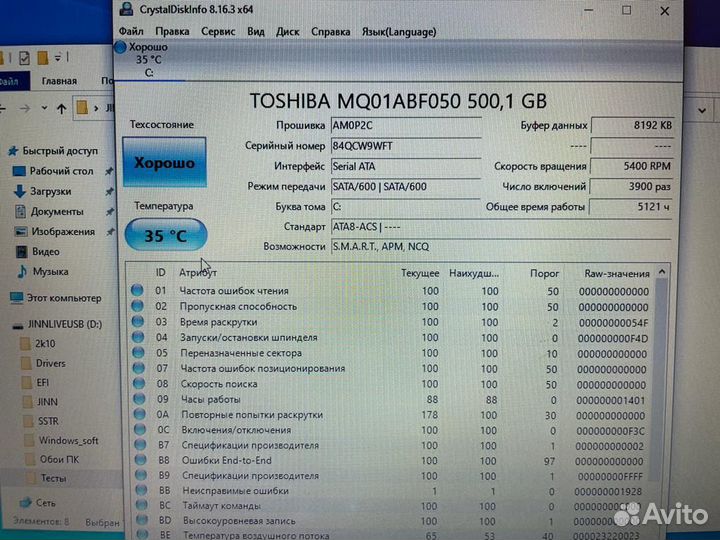The height and width of the screenshot is (540, 720).
Task: Click the Up arrow in Explorer navigation
Action: tap(62, 108)
